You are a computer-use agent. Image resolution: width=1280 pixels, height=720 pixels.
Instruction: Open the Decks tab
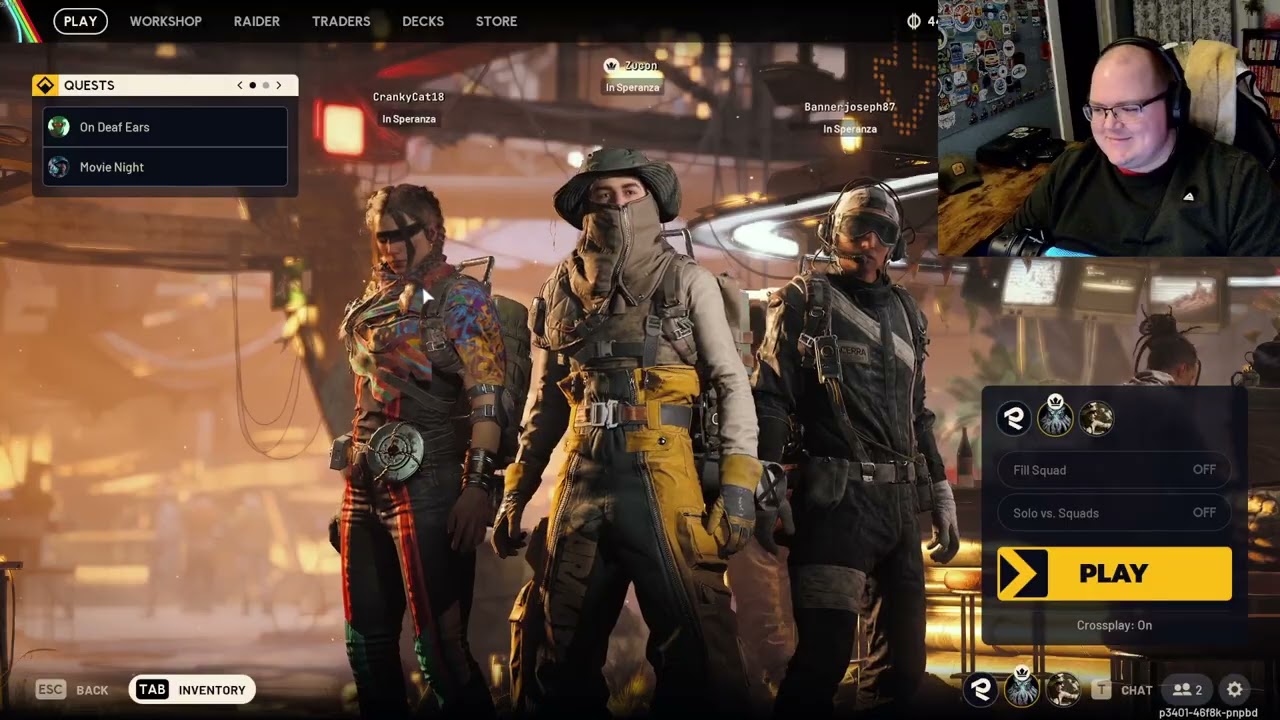(423, 21)
